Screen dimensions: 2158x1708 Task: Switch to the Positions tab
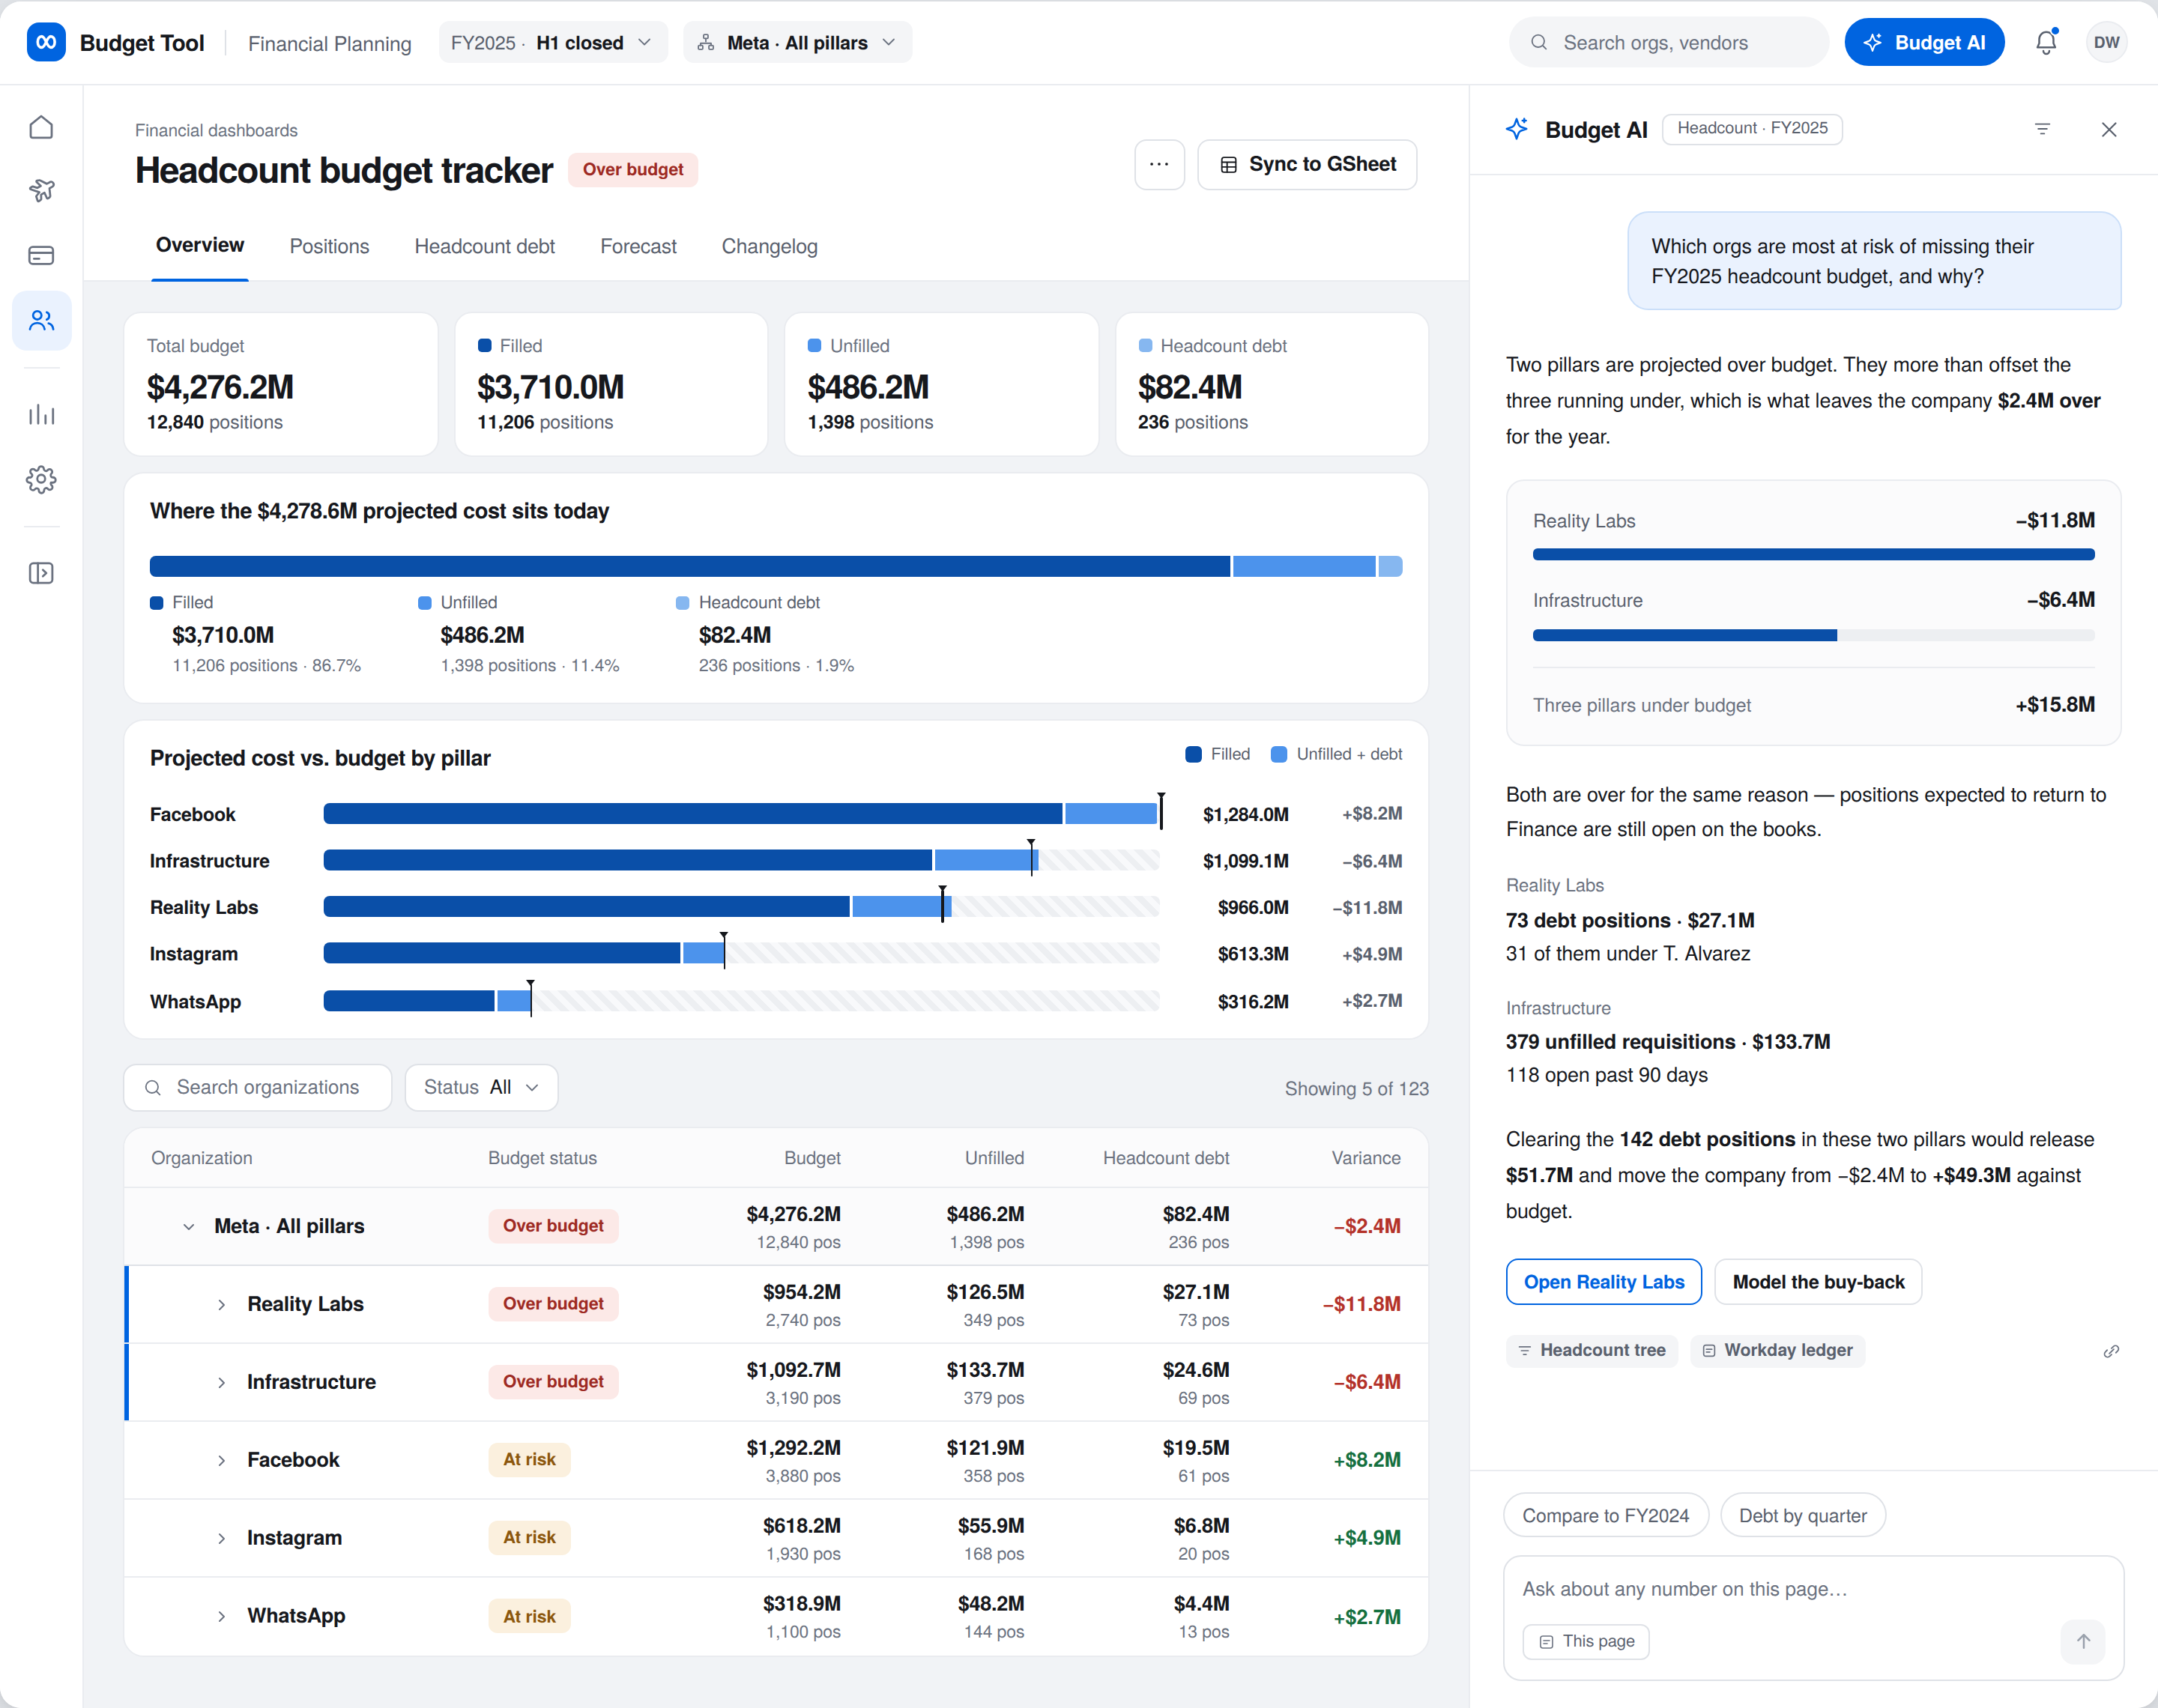point(329,246)
